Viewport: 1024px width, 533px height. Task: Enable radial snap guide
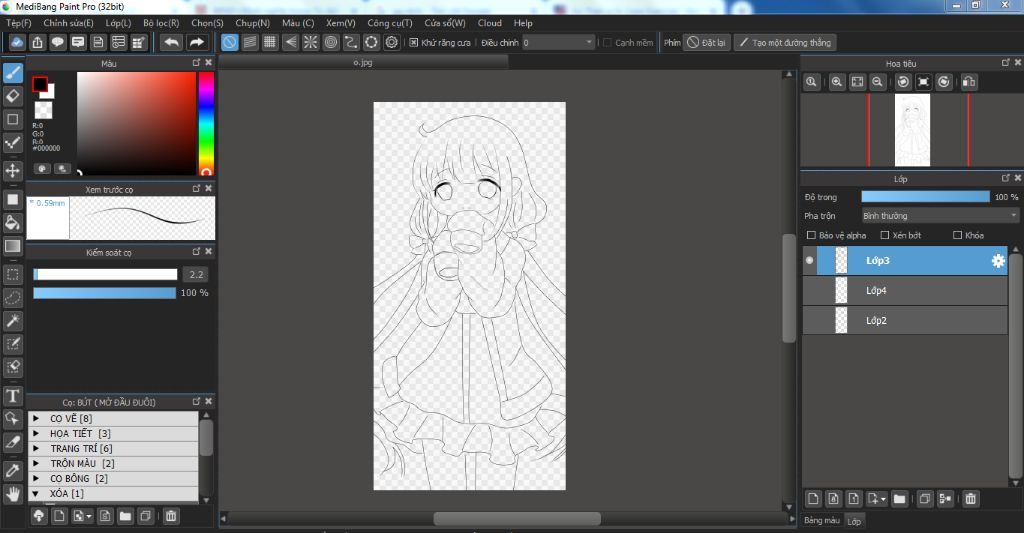coord(310,42)
